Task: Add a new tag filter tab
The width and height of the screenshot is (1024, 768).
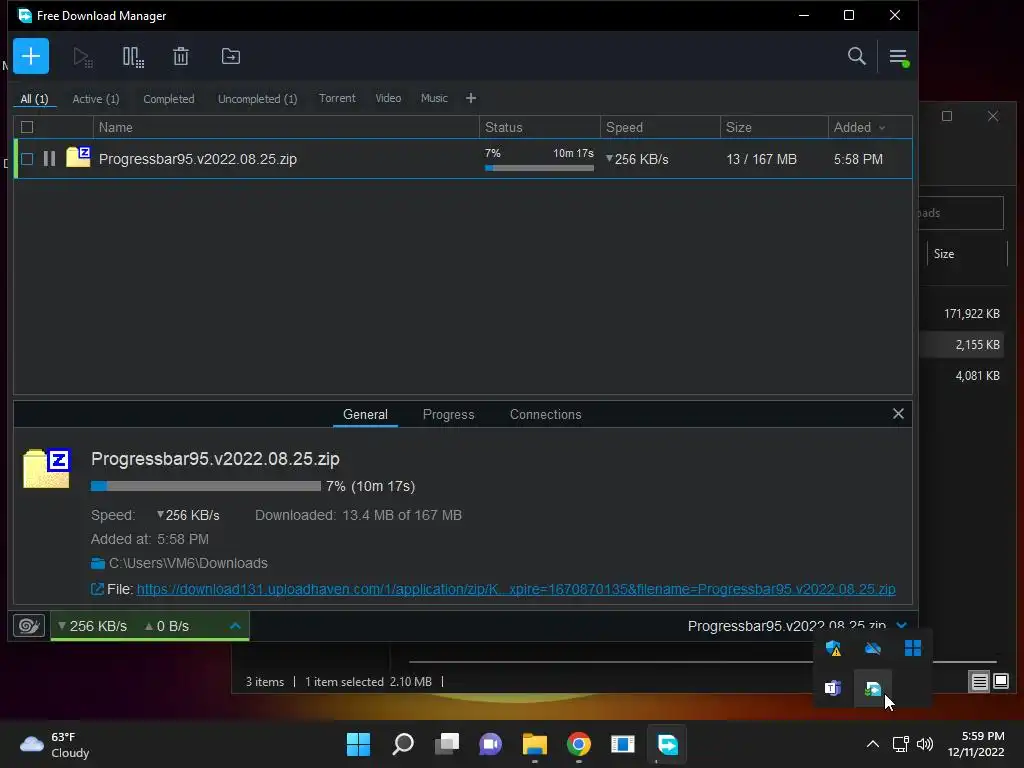Action: tap(471, 98)
